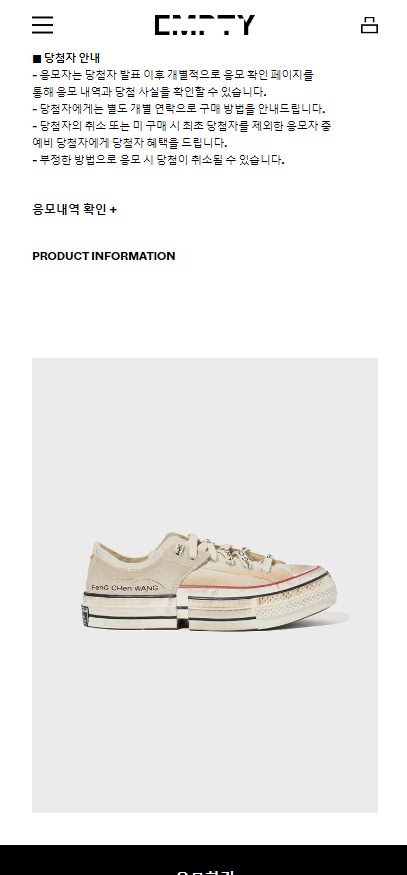Expand the 응모내역 확인 + section
This screenshot has height=875, width=407.
[x=74, y=209]
